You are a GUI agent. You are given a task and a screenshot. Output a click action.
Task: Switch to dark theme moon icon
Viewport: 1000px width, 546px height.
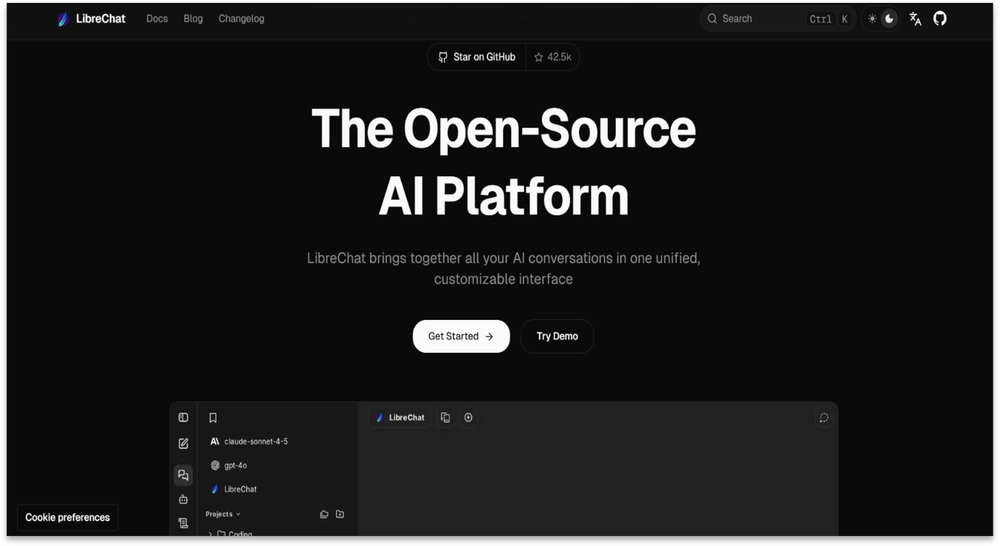point(889,18)
